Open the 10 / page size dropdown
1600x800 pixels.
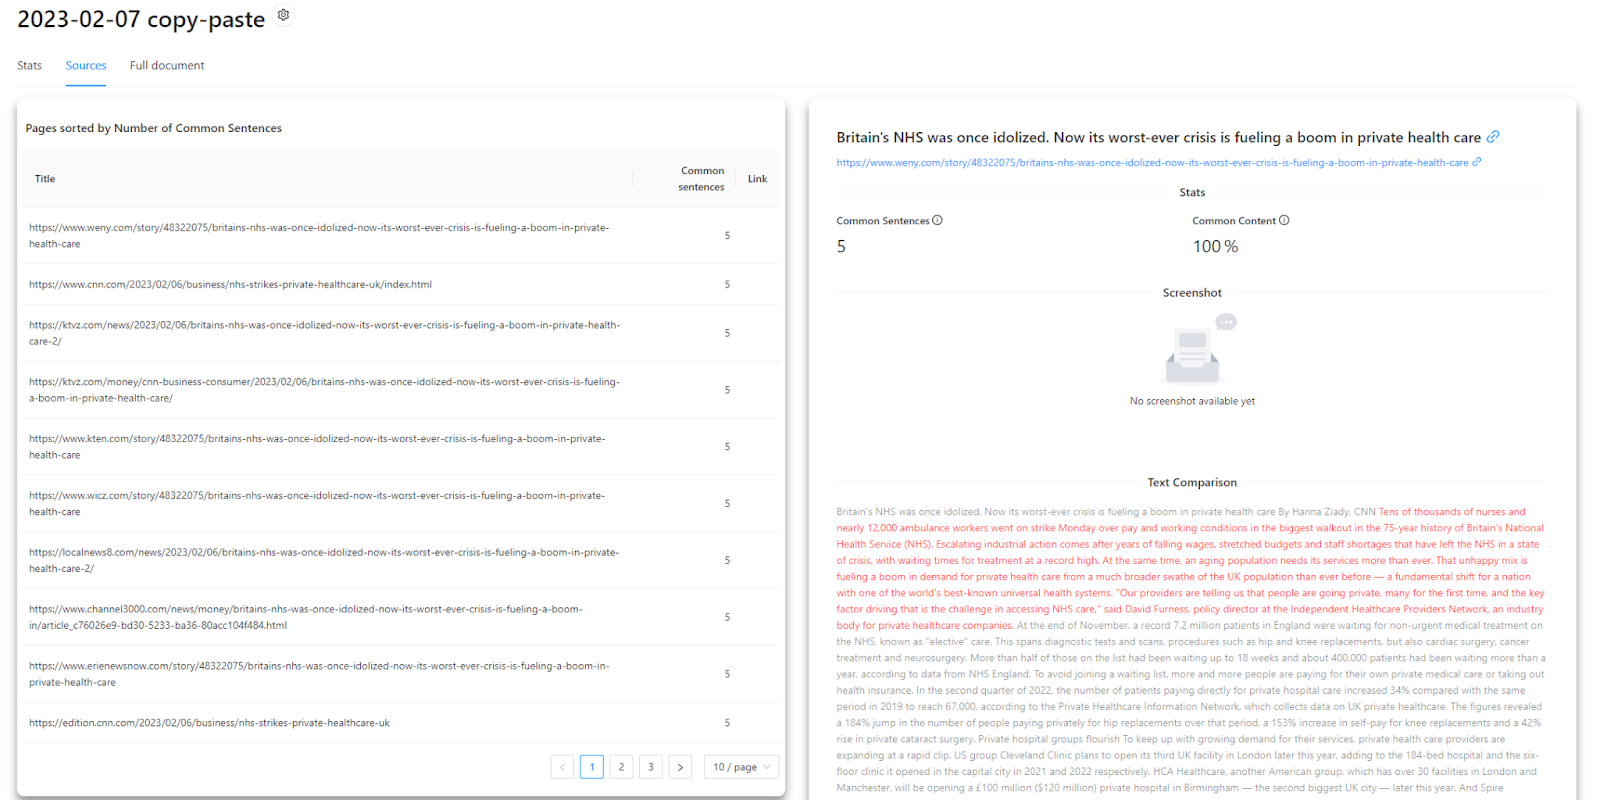click(741, 767)
